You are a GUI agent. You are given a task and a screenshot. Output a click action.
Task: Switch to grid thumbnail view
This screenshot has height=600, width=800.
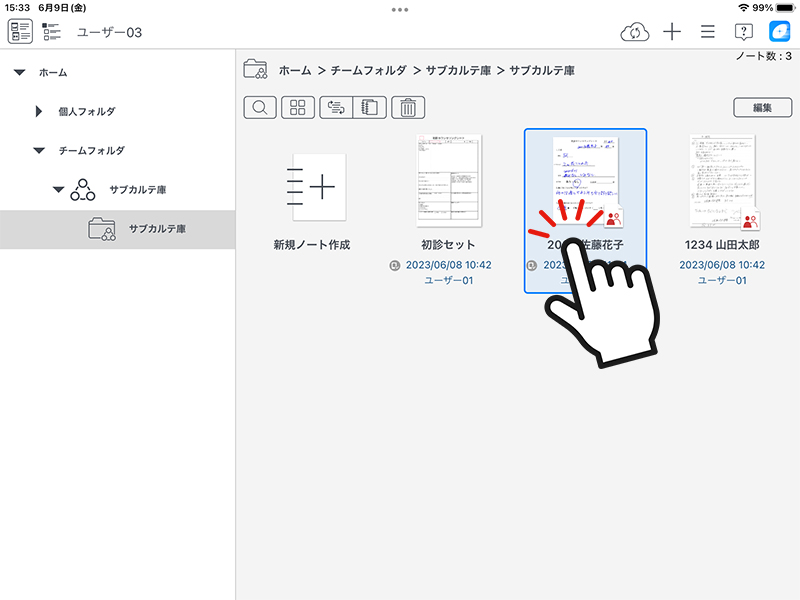pyautogui.click(x=298, y=108)
